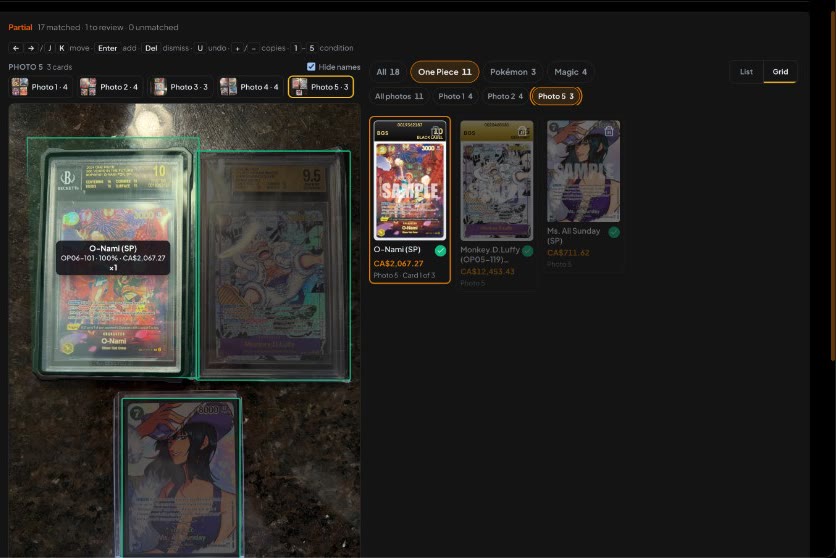This screenshot has height=558, width=836.
Task: Filter by All 18 cards
Action: click(388, 72)
